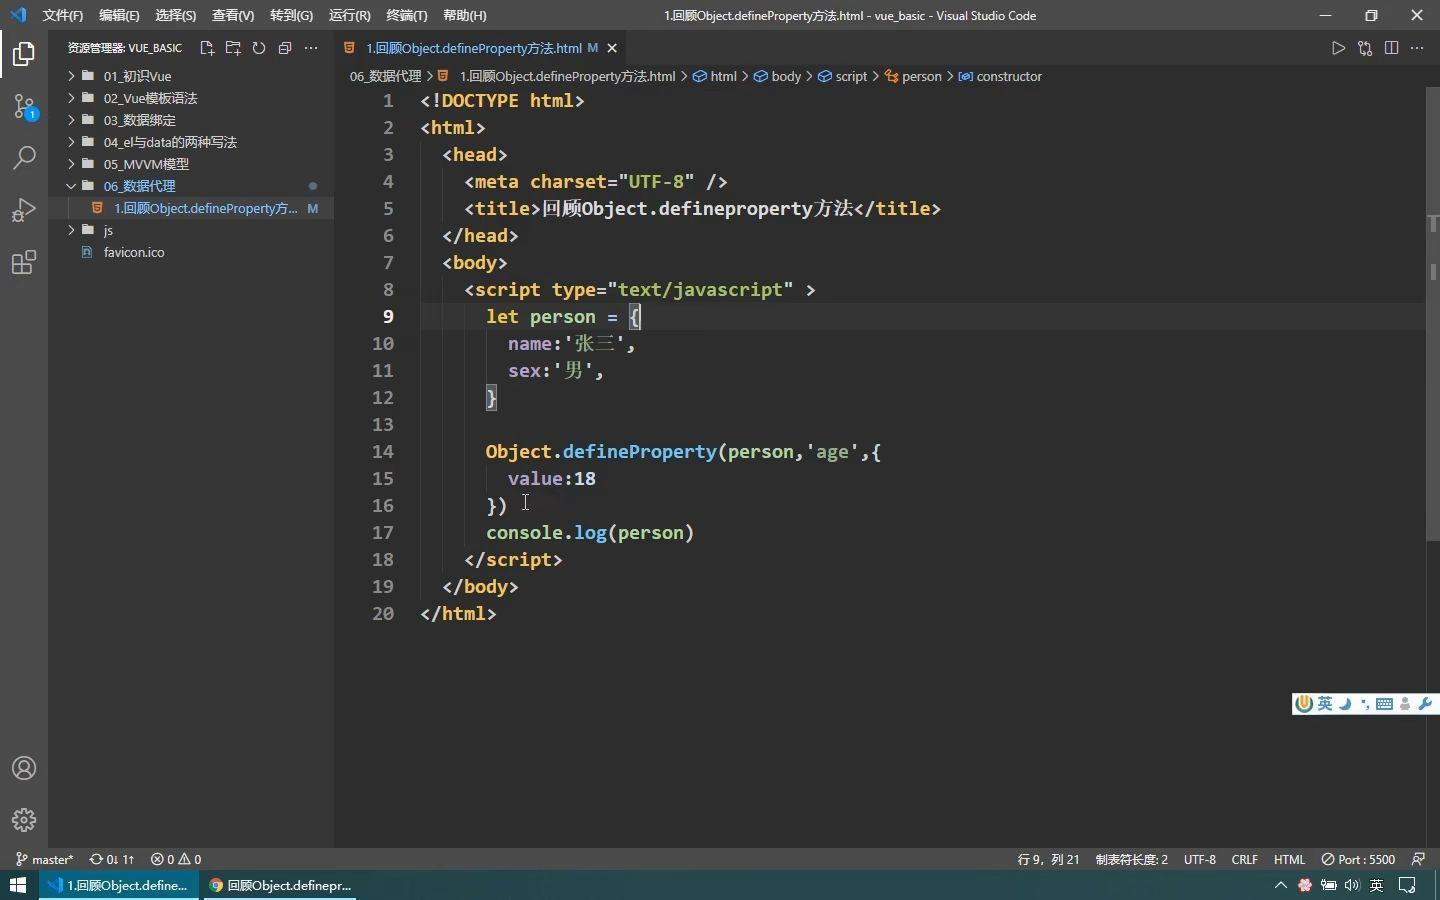
Task: Open the 运行(R) menu
Action: pos(349,15)
